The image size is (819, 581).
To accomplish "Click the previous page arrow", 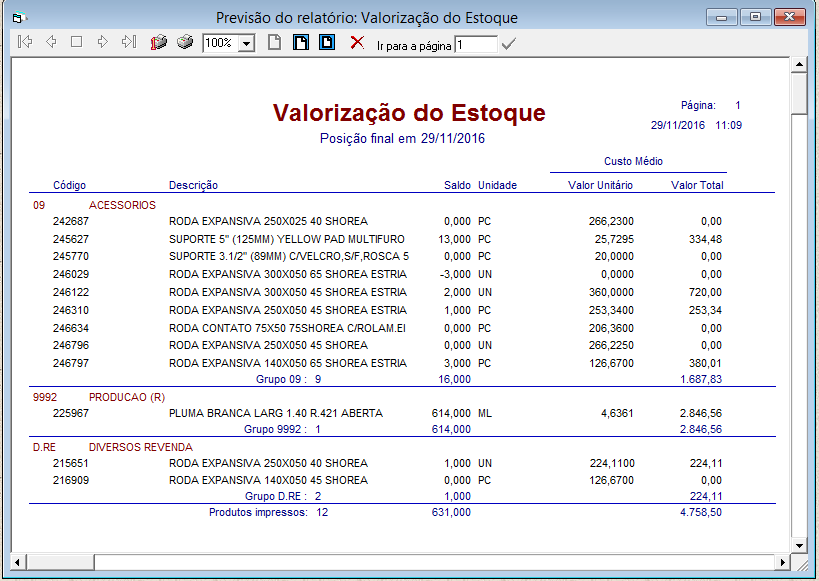I will [51, 43].
